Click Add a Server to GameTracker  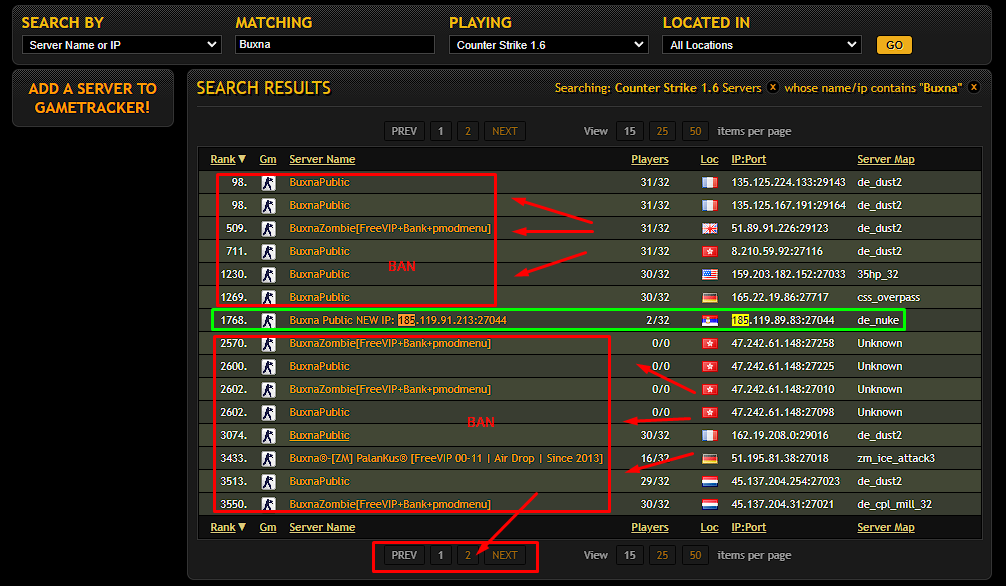pyautogui.click(x=92, y=98)
